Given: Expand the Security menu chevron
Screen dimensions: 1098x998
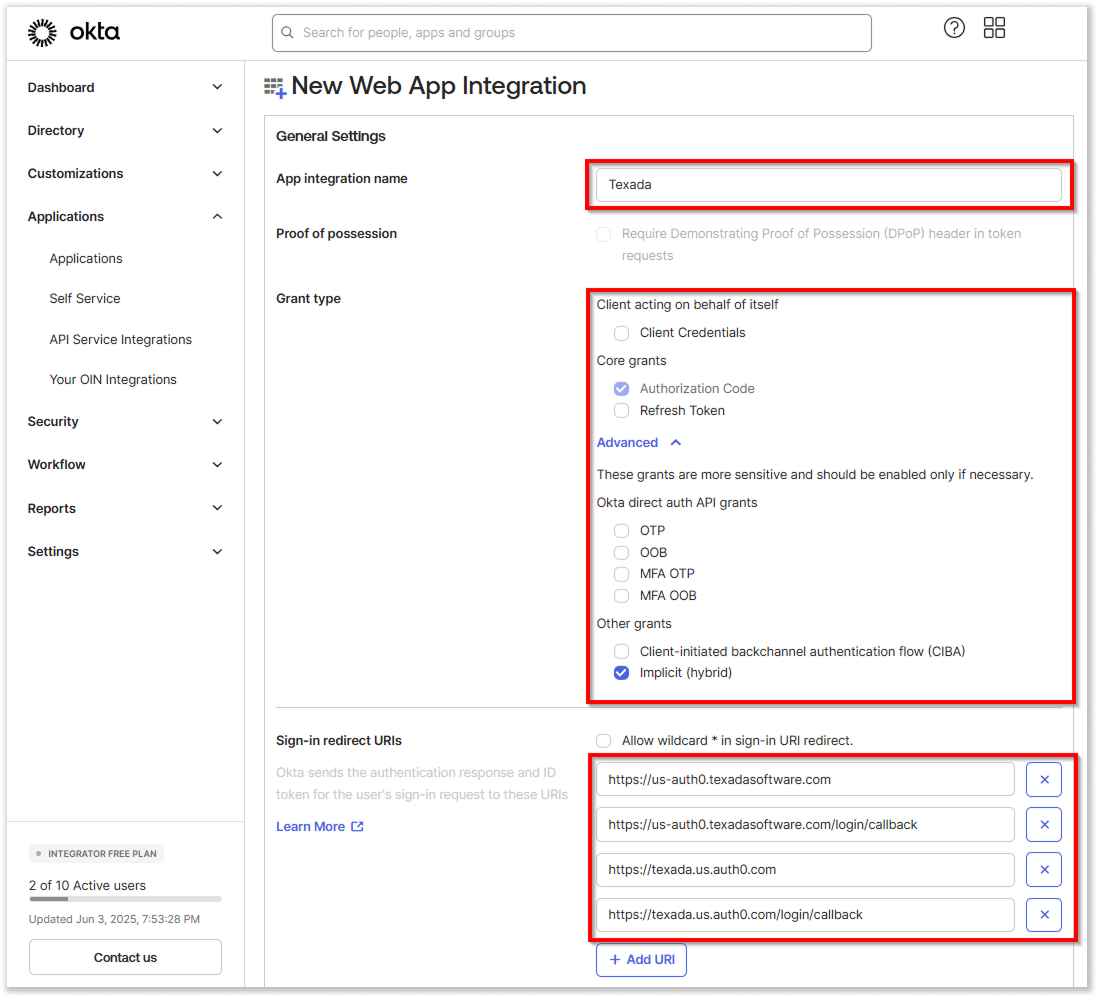Looking at the screenshot, I should pyautogui.click(x=217, y=422).
